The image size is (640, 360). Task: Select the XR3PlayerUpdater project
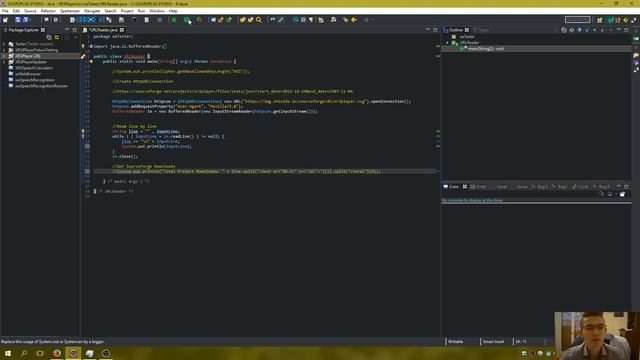click(x=31, y=62)
